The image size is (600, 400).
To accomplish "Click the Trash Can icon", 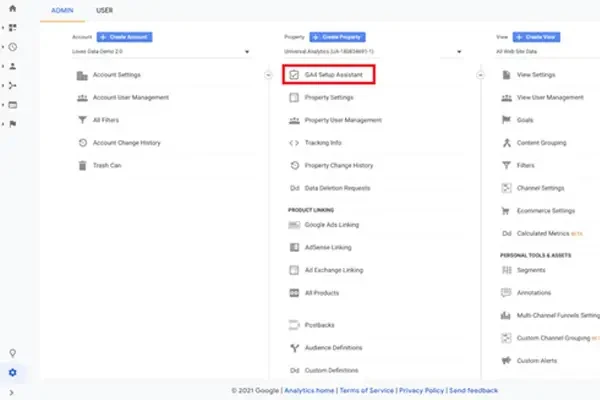I will pyautogui.click(x=82, y=165).
